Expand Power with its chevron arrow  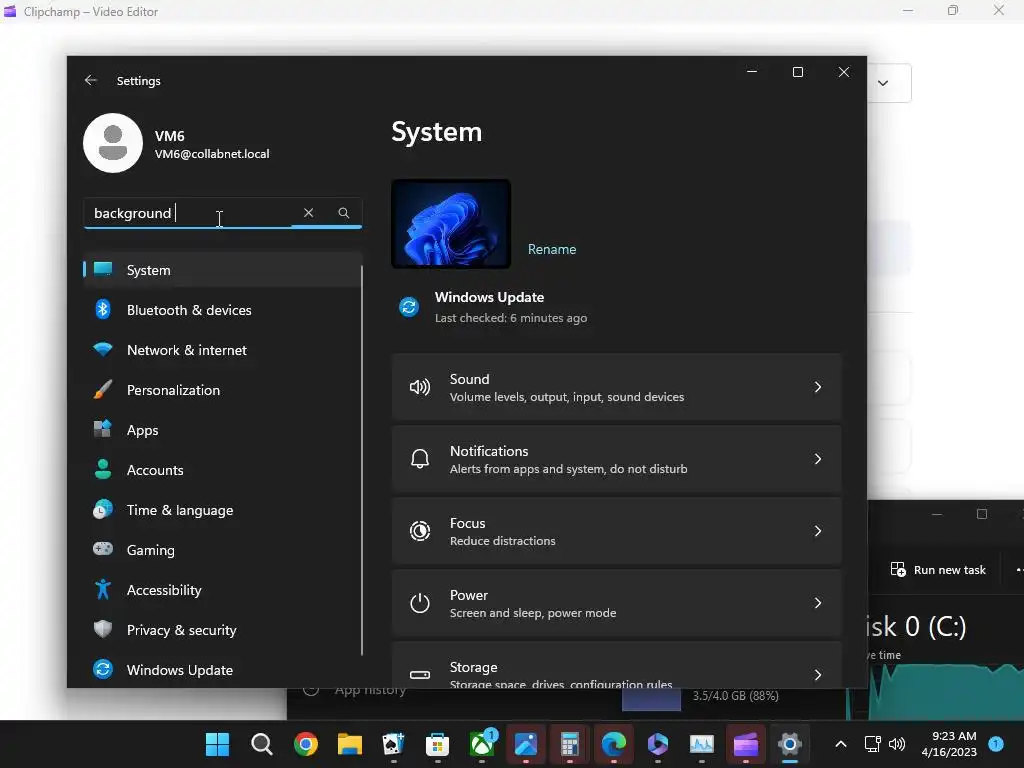click(818, 603)
